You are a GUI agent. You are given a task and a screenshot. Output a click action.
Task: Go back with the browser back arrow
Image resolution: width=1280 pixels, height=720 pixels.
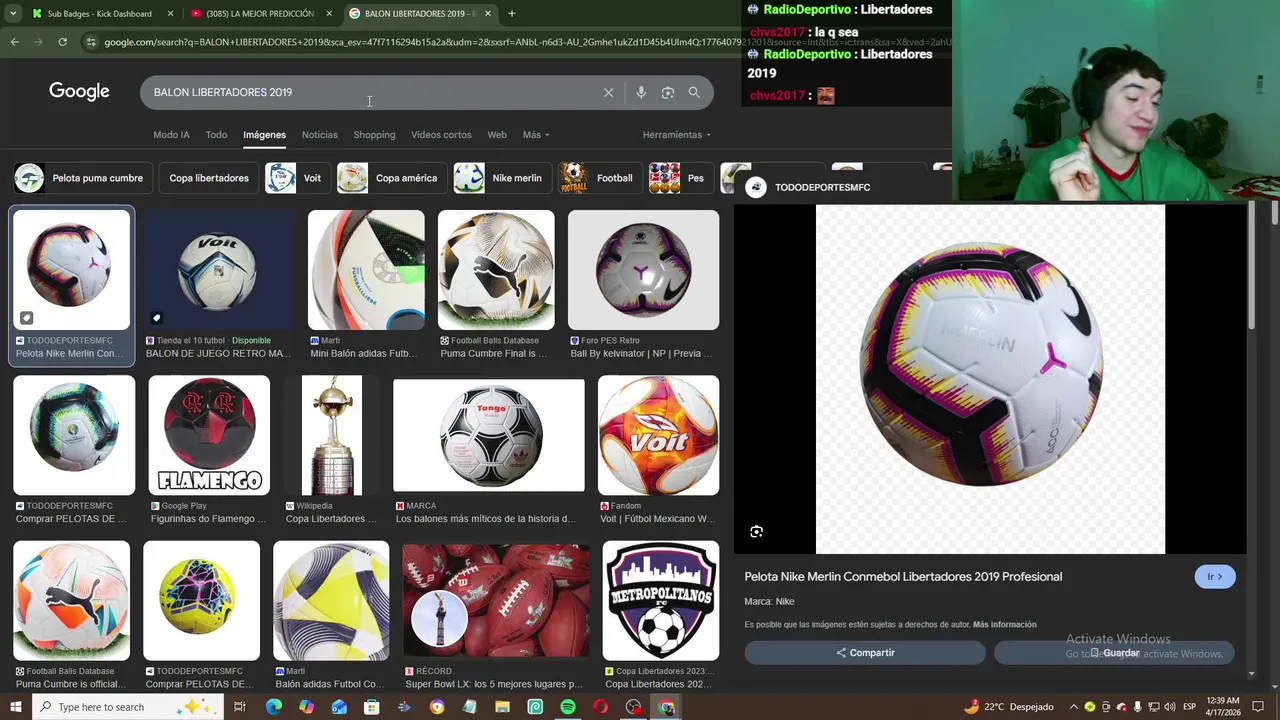[x=14, y=42]
